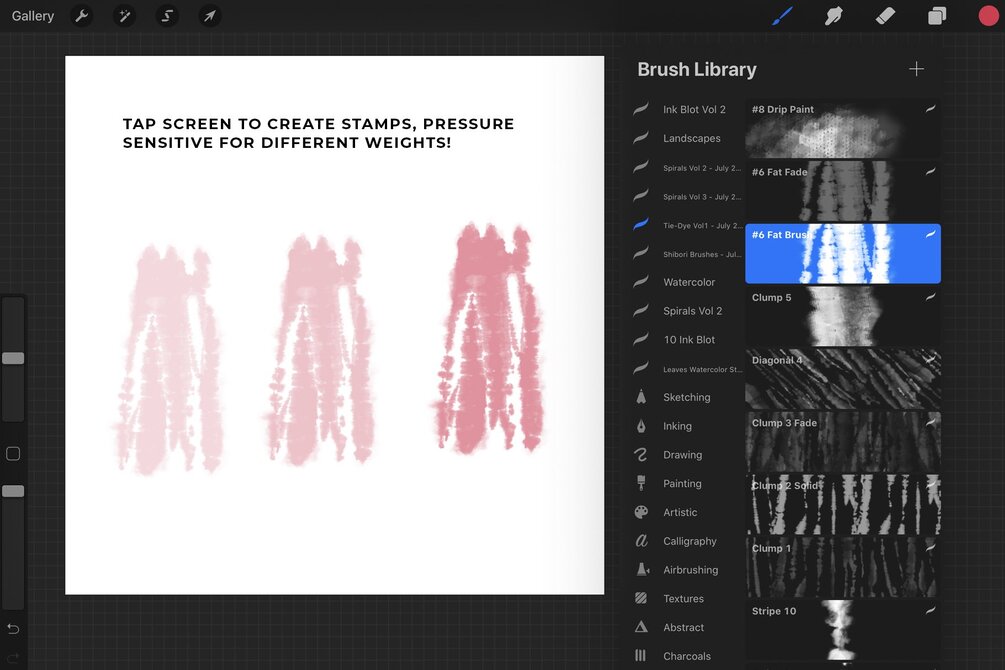This screenshot has width=1005, height=670.
Task: Open the Abstract brush set
Action: 683,628
